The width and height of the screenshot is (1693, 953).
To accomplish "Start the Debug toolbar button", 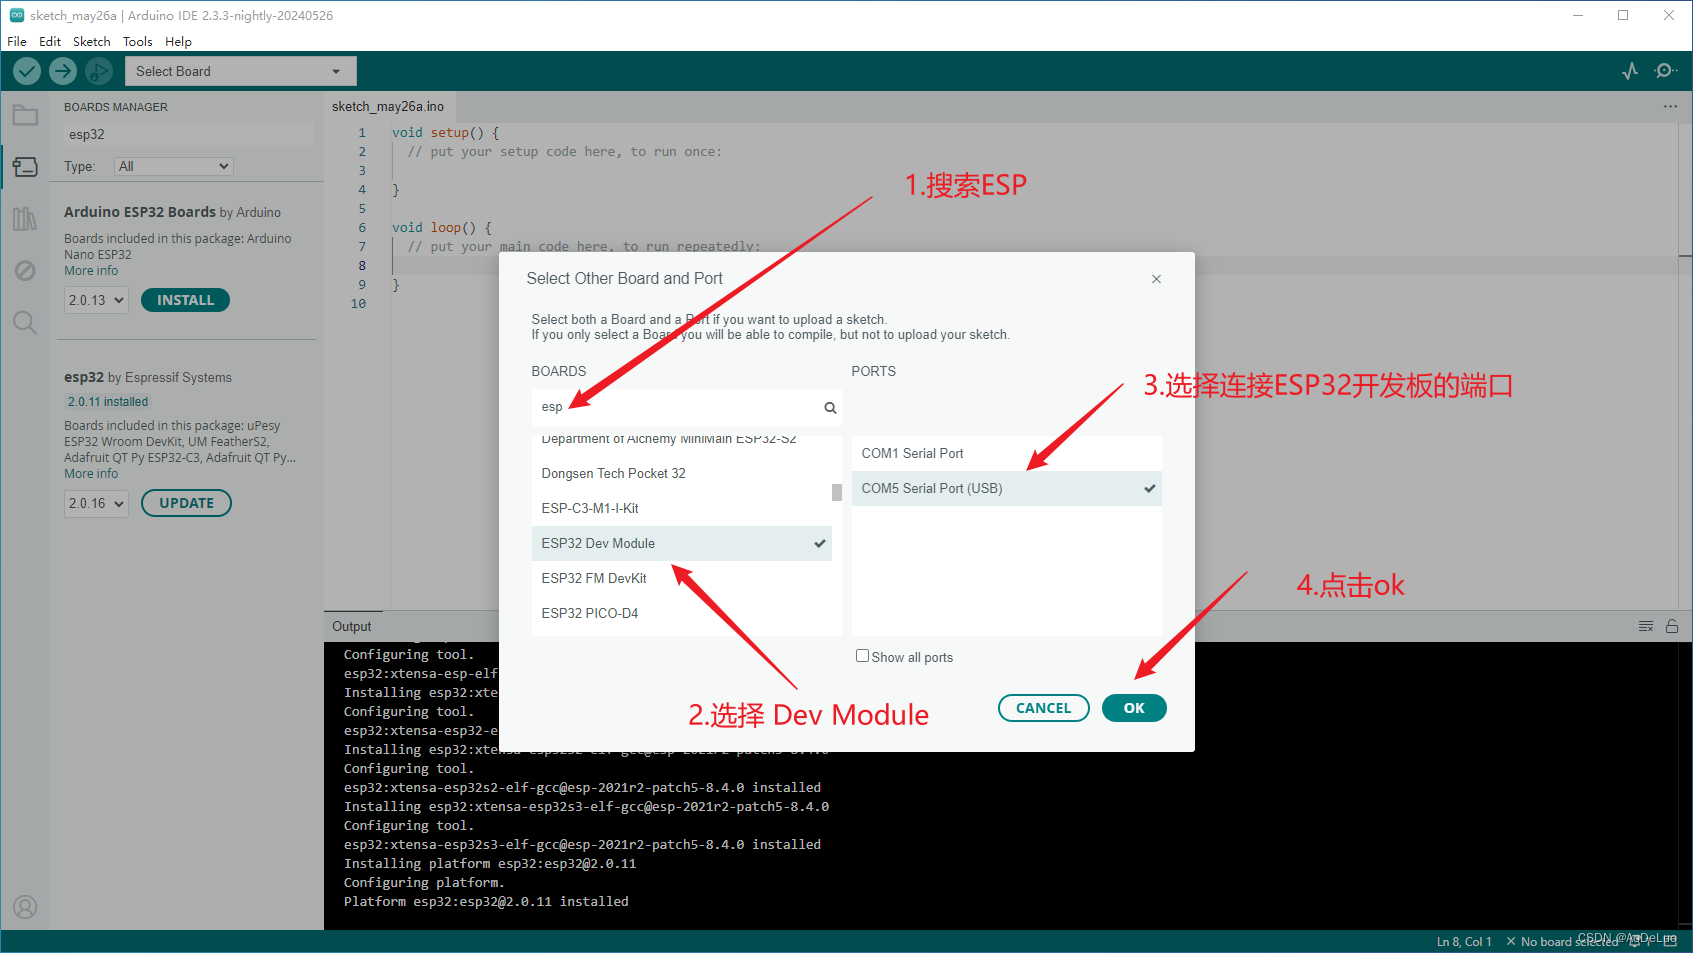I will (x=98, y=71).
